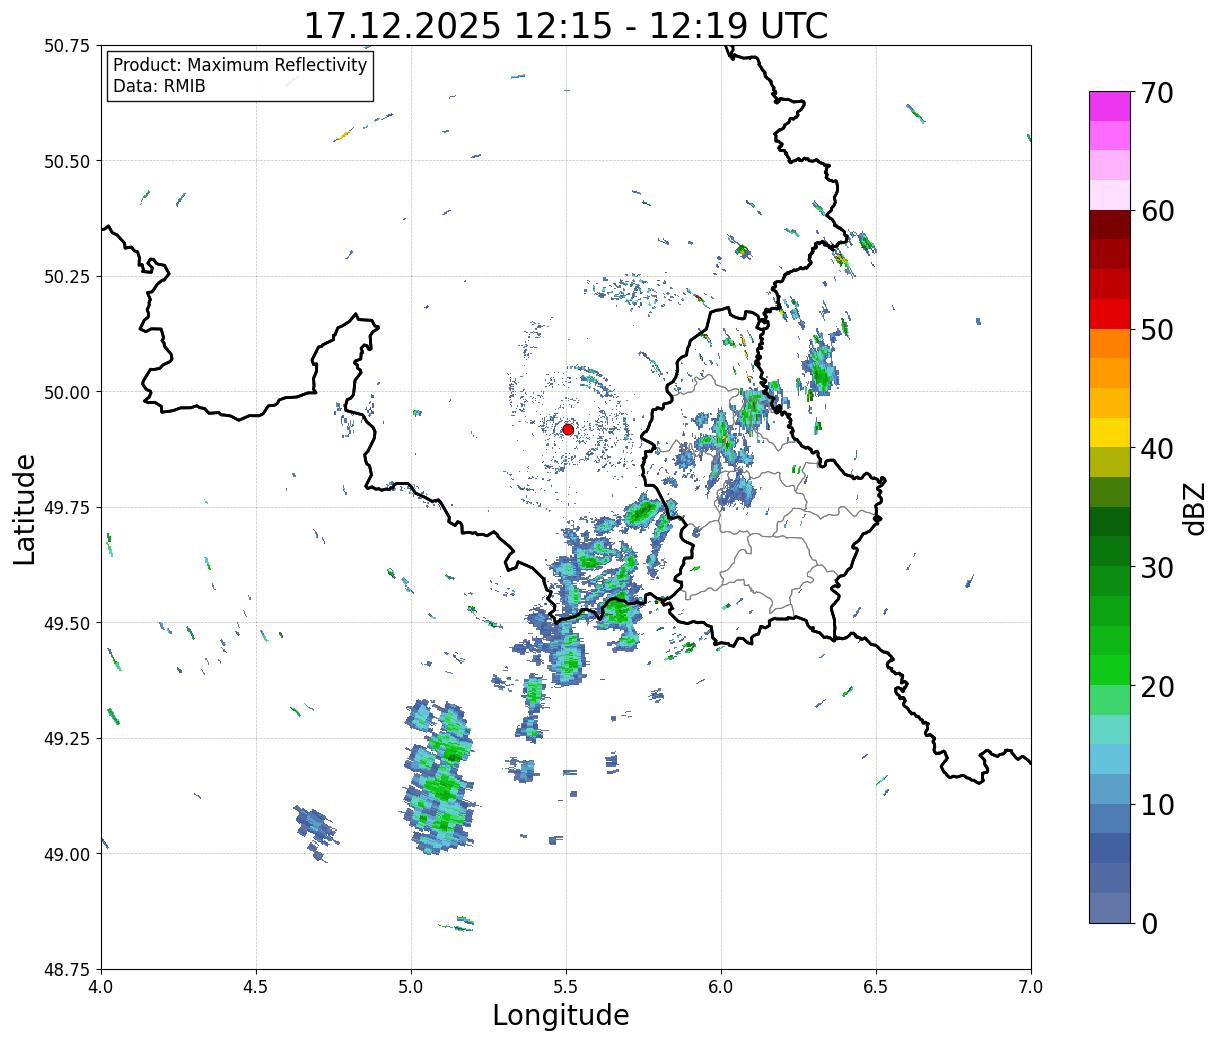Click the x-axis tick label 4.5
This screenshot has width=1219, height=1040.
pyautogui.click(x=256, y=987)
